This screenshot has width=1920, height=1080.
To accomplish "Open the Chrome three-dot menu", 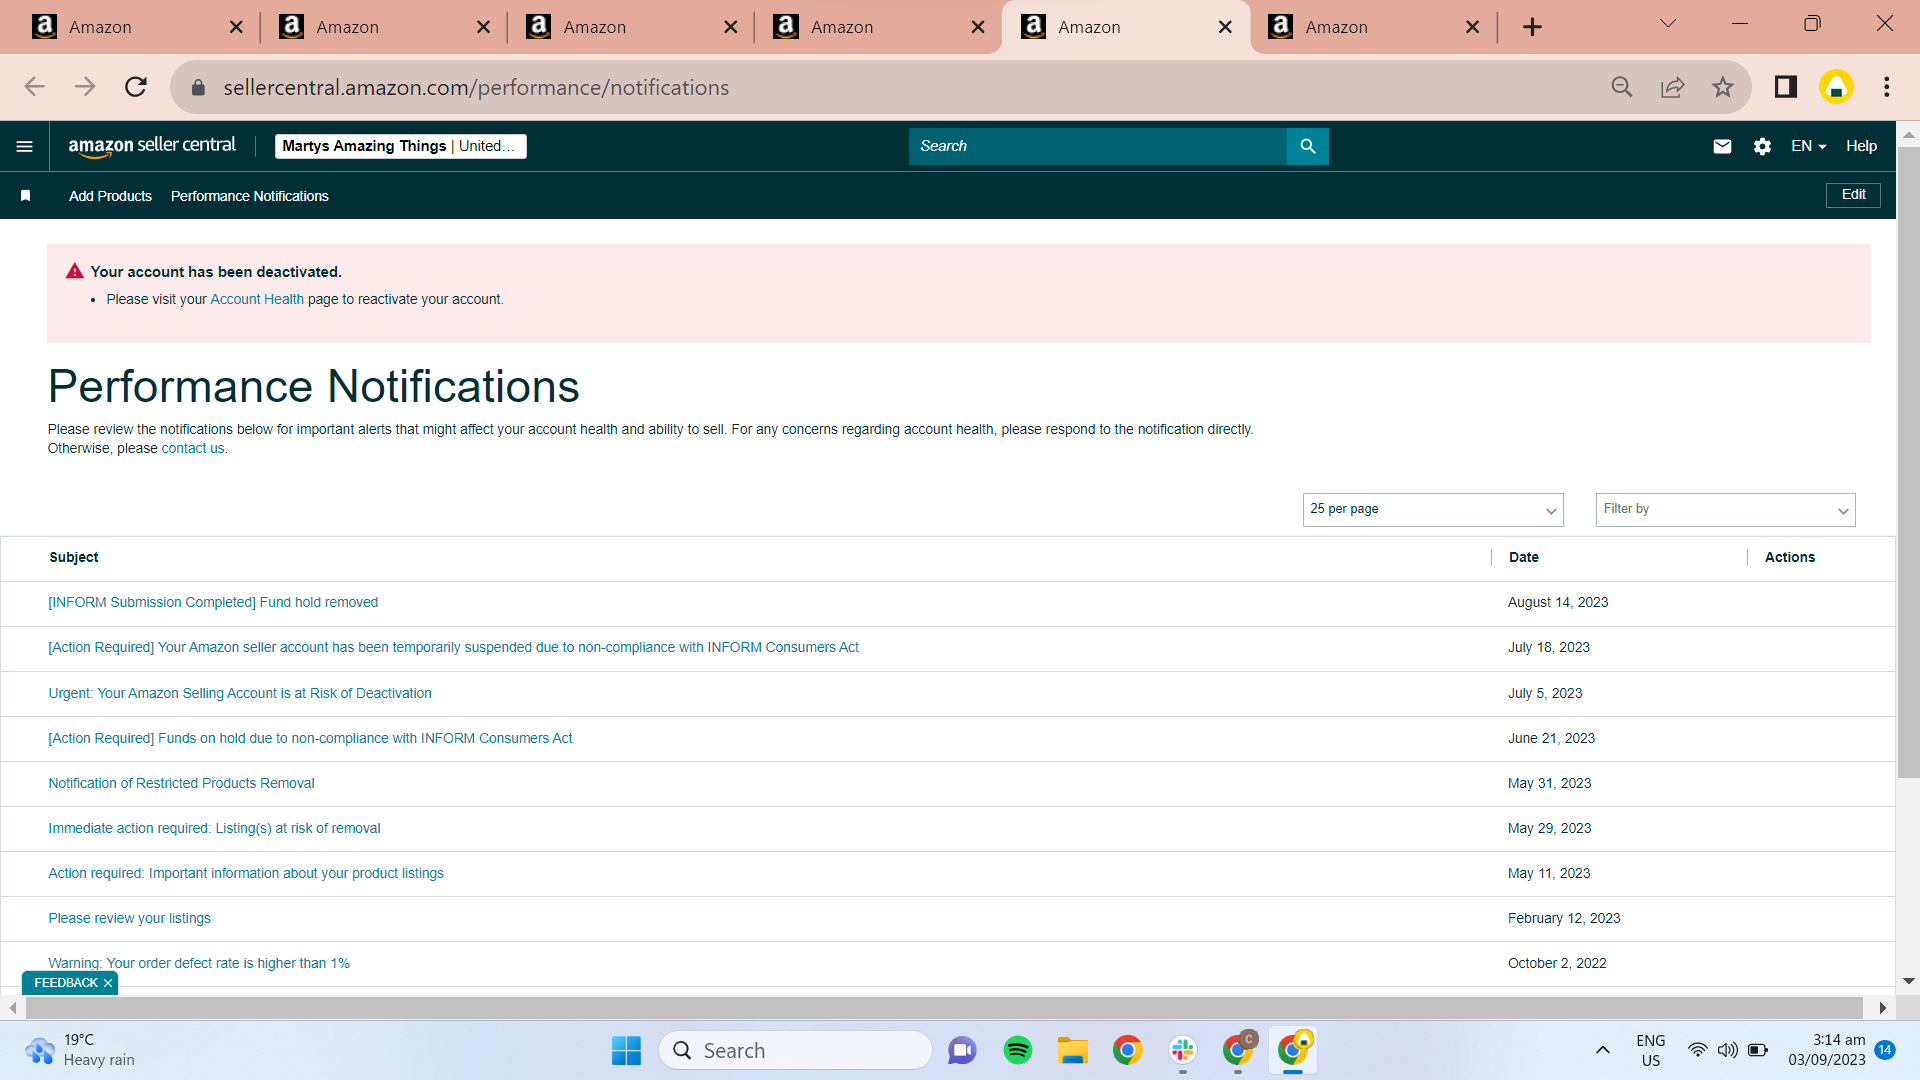I will coord(1887,87).
